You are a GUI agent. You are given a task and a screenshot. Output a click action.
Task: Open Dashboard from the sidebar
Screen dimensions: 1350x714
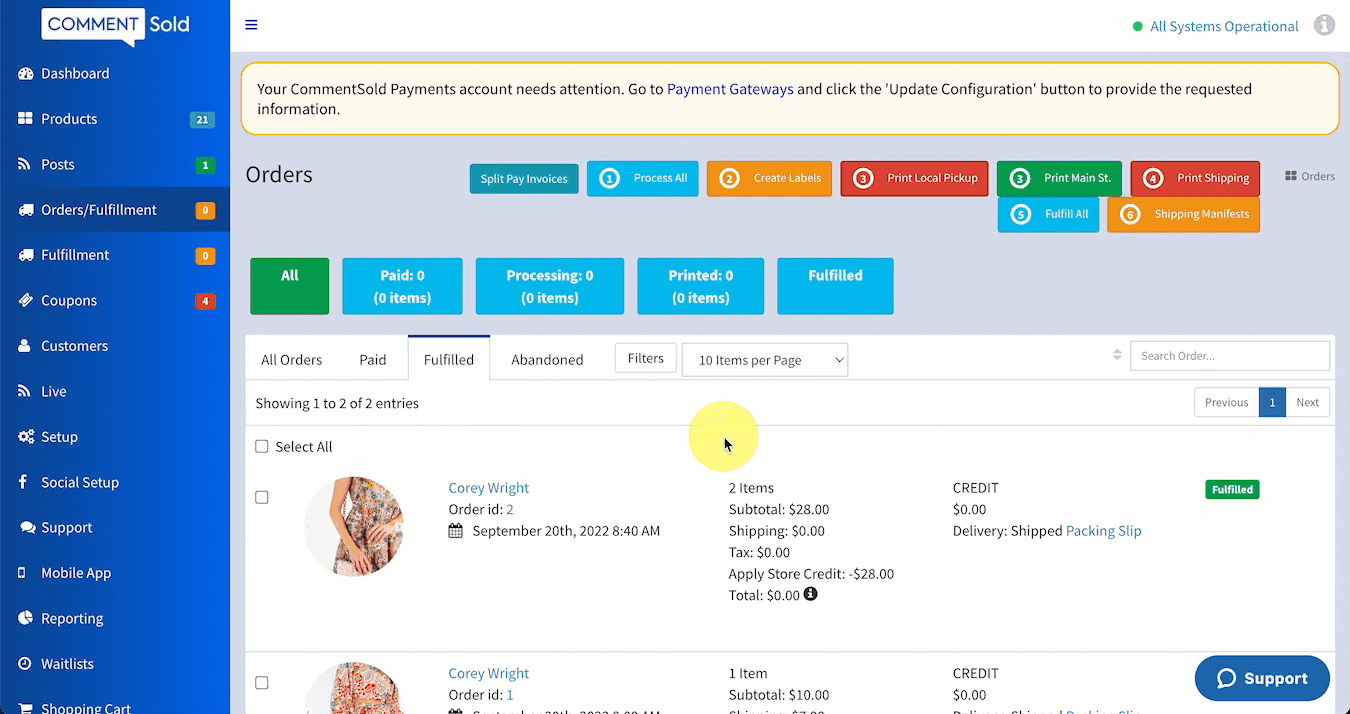(x=75, y=73)
